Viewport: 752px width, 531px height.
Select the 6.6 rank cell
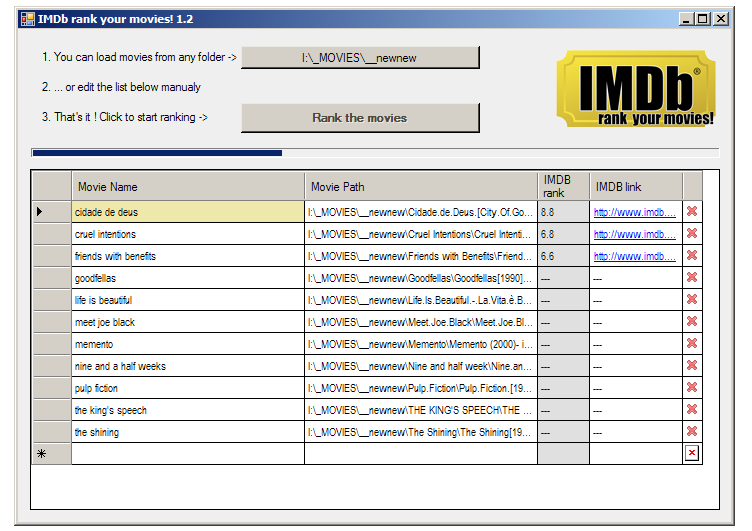click(x=563, y=256)
